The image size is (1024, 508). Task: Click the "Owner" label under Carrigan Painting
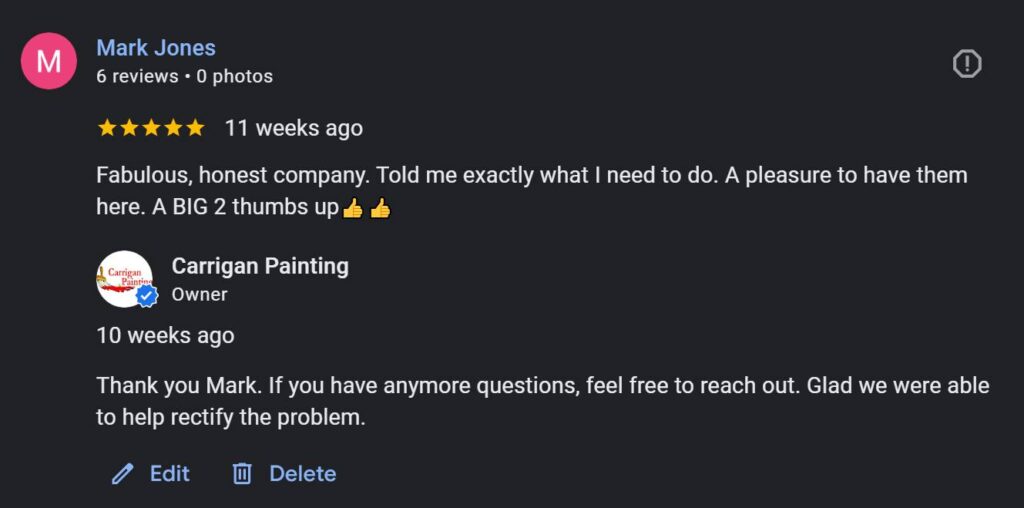(x=199, y=295)
